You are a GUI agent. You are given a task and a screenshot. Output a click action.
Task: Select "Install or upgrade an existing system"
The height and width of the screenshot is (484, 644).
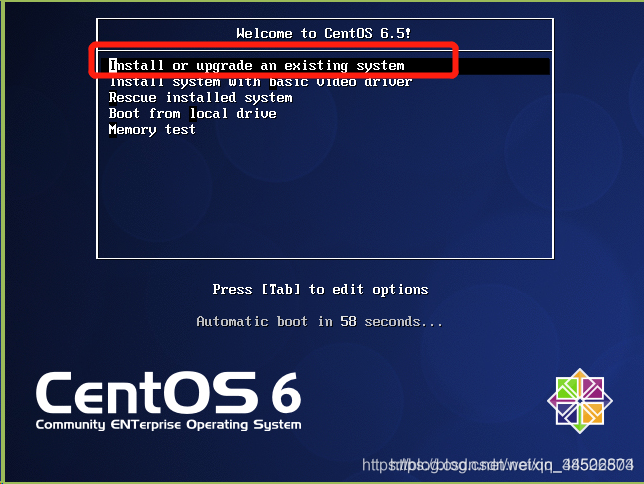point(325,66)
